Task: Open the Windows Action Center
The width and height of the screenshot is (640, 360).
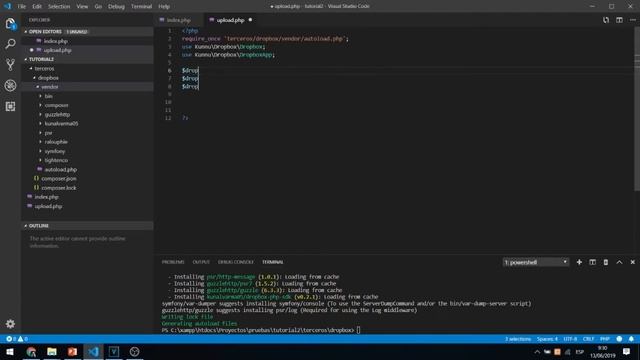Action: click(x=626, y=351)
